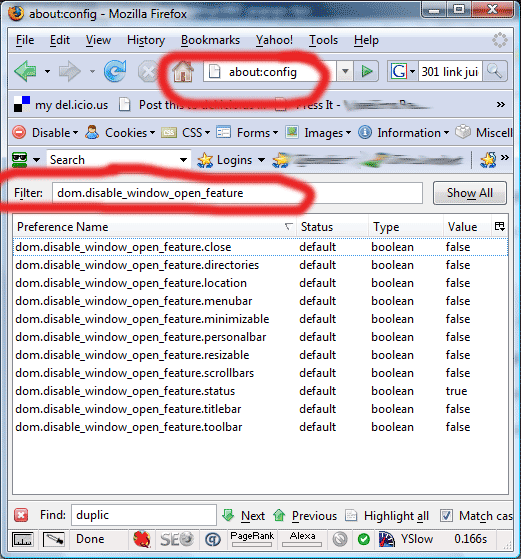This screenshot has height=559, width=521.
Task: Open the CSS developer toolbar menu
Action: [x=185, y=133]
